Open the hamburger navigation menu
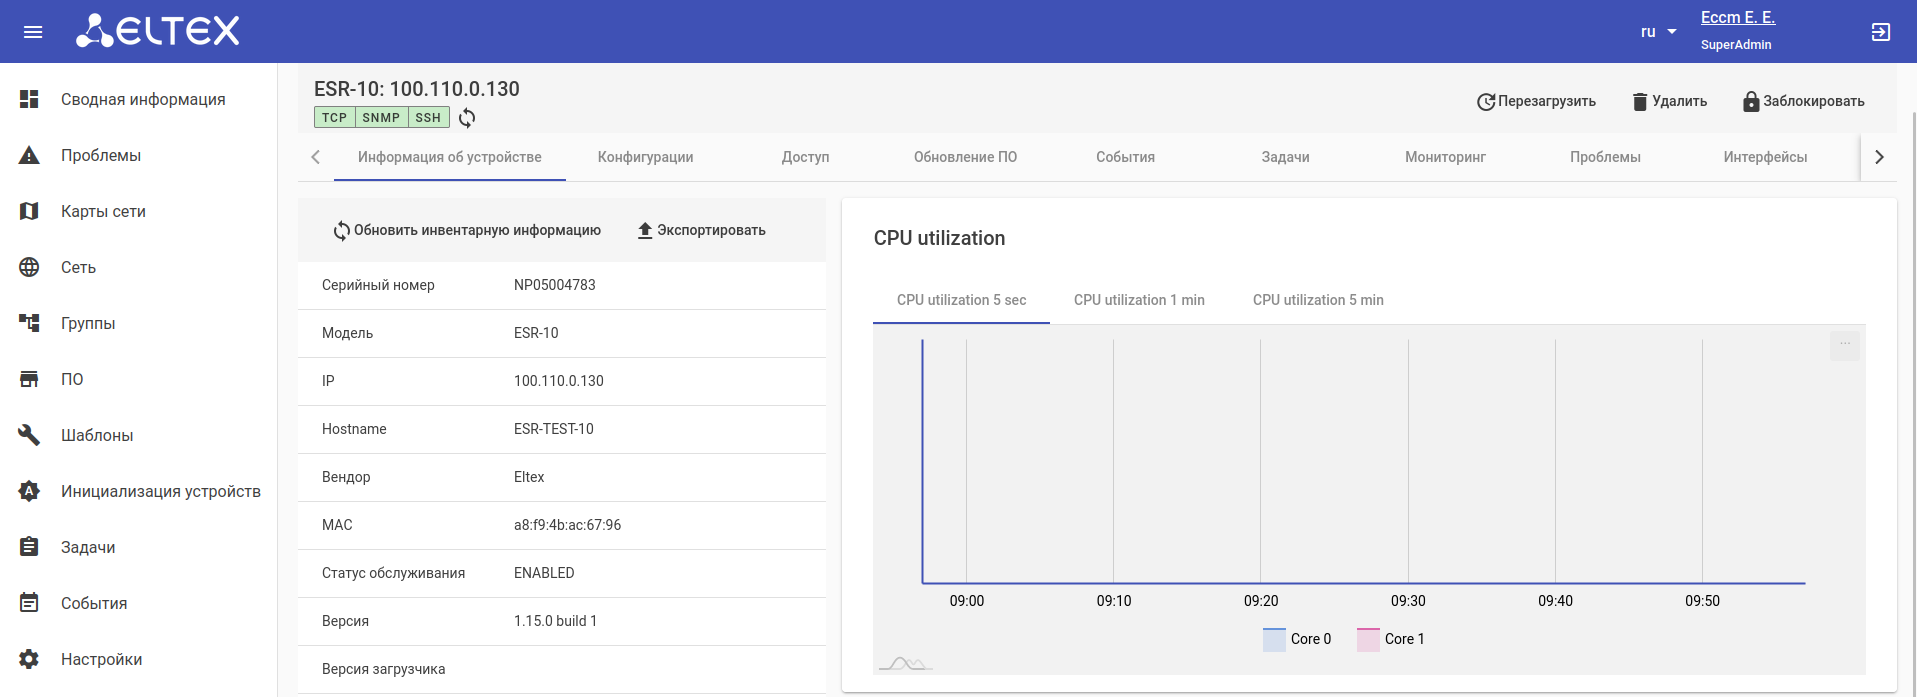Viewport: 1917px width, 697px height. click(x=33, y=32)
